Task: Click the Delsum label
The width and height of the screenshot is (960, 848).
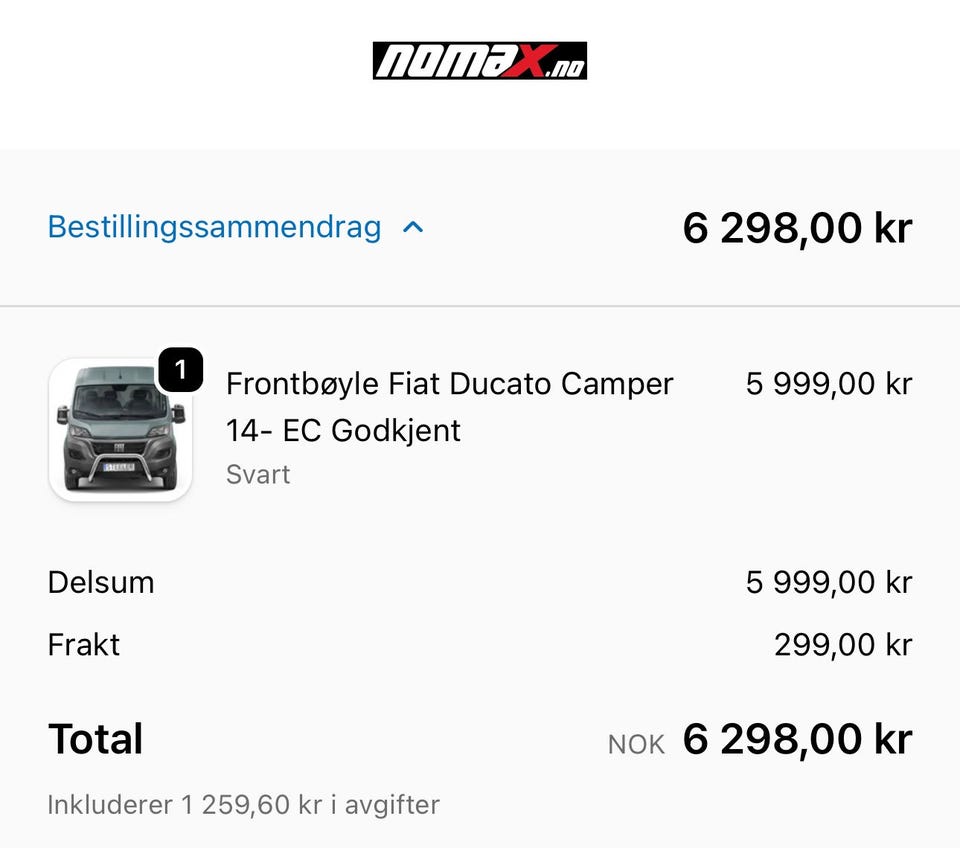Action: coord(101,582)
